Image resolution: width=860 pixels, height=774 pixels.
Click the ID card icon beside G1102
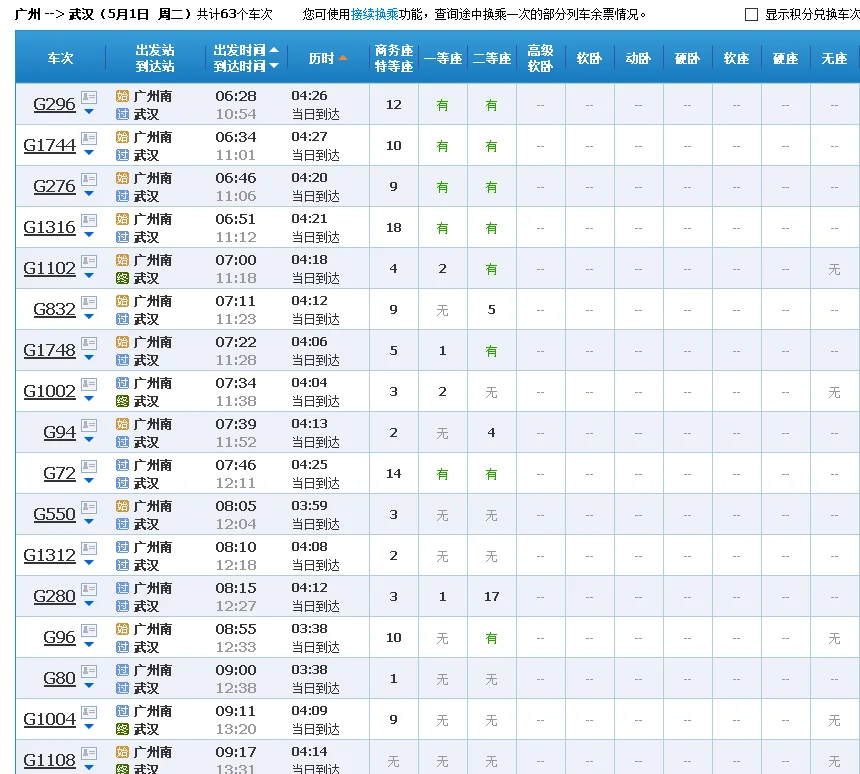pos(89,261)
